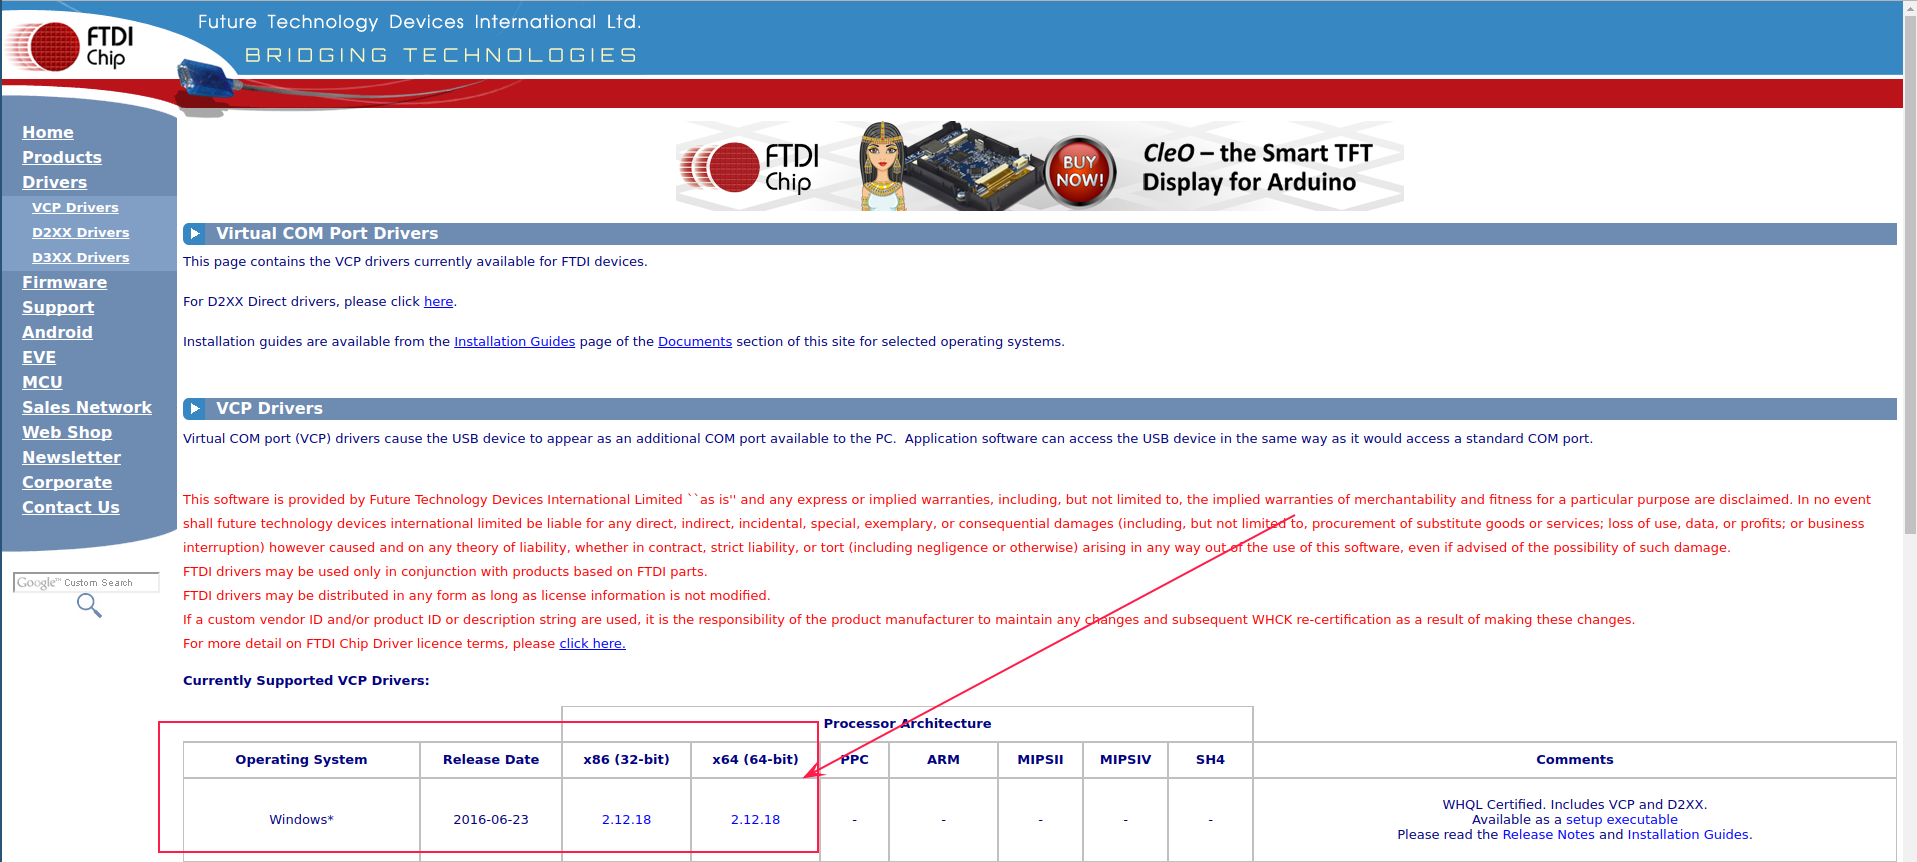Image resolution: width=1917 pixels, height=862 pixels.
Task: Select D2XX Drivers submenu link
Action: (x=81, y=232)
